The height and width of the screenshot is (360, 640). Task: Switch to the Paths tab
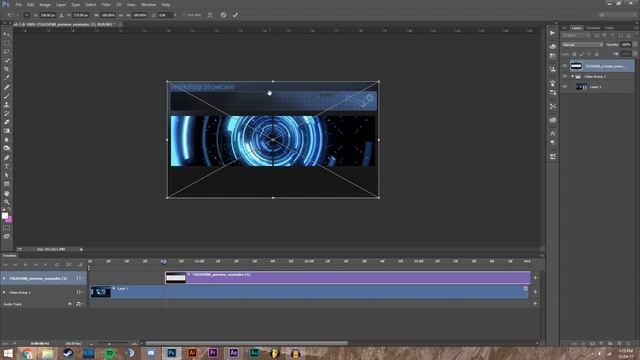609,28
